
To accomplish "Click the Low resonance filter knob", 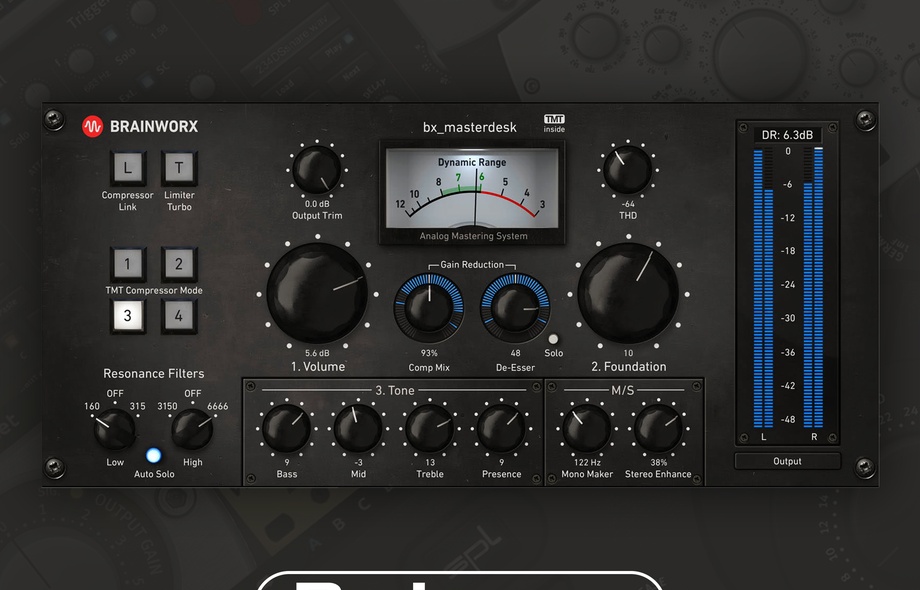I will pos(114,429).
